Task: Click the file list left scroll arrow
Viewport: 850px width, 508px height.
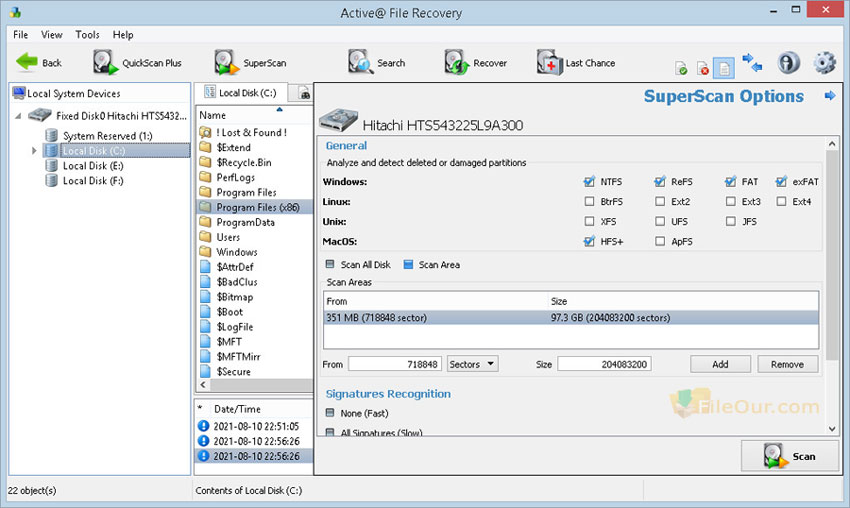Action: click(203, 385)
